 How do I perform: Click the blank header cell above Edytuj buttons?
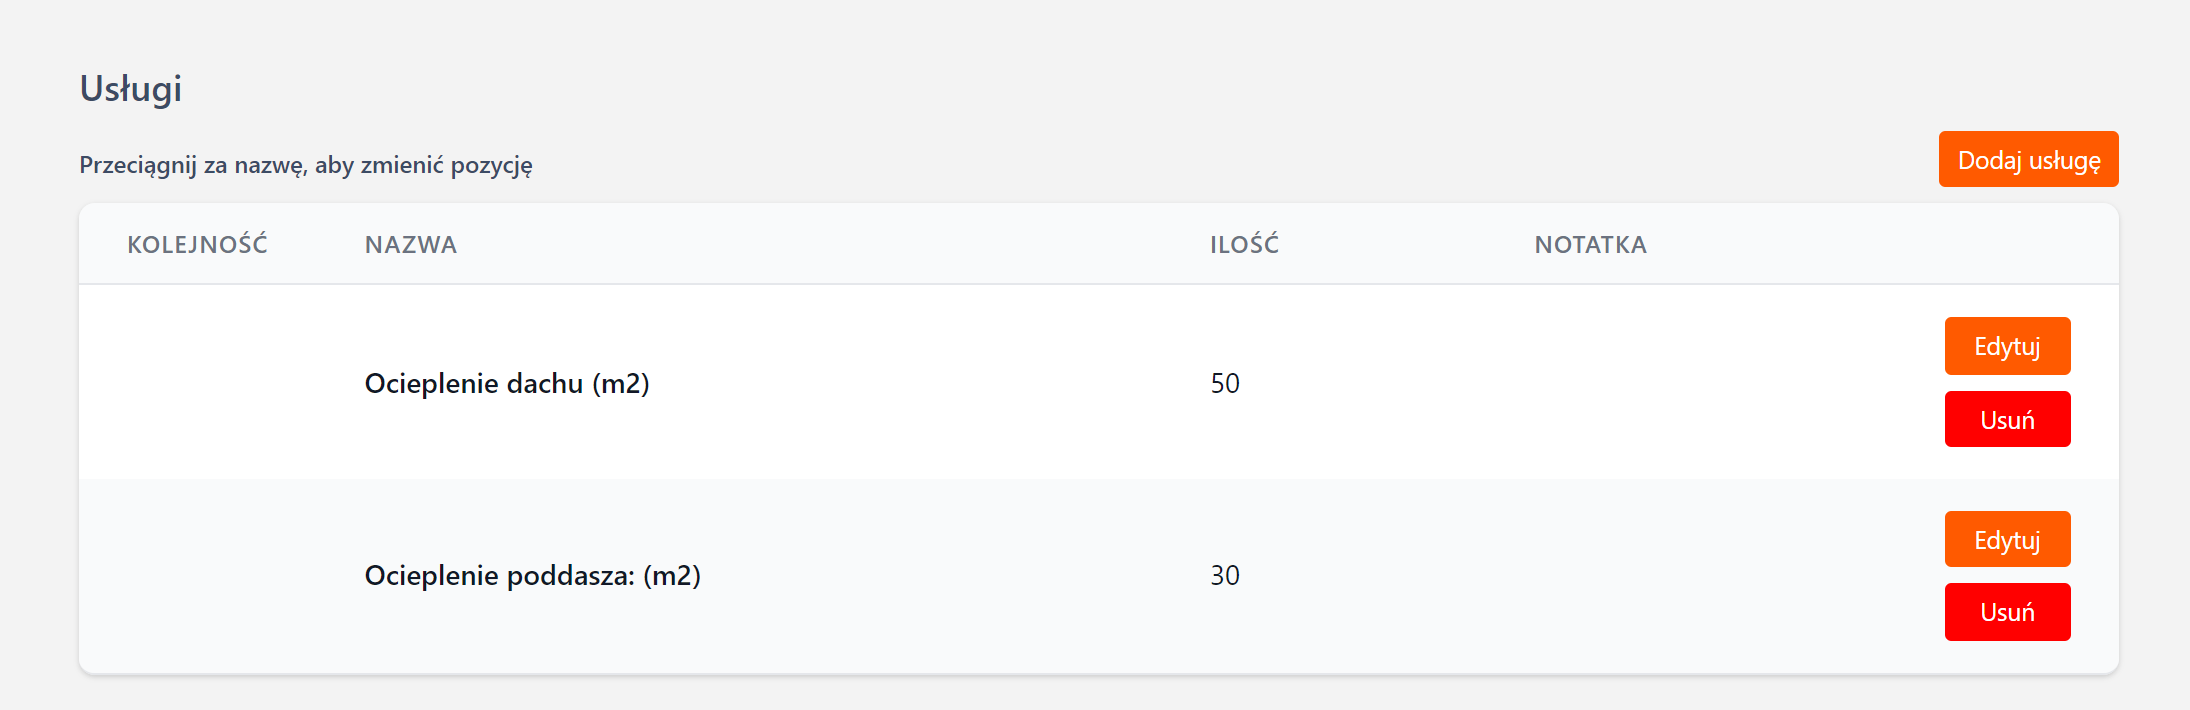(x=2007, y=245)
